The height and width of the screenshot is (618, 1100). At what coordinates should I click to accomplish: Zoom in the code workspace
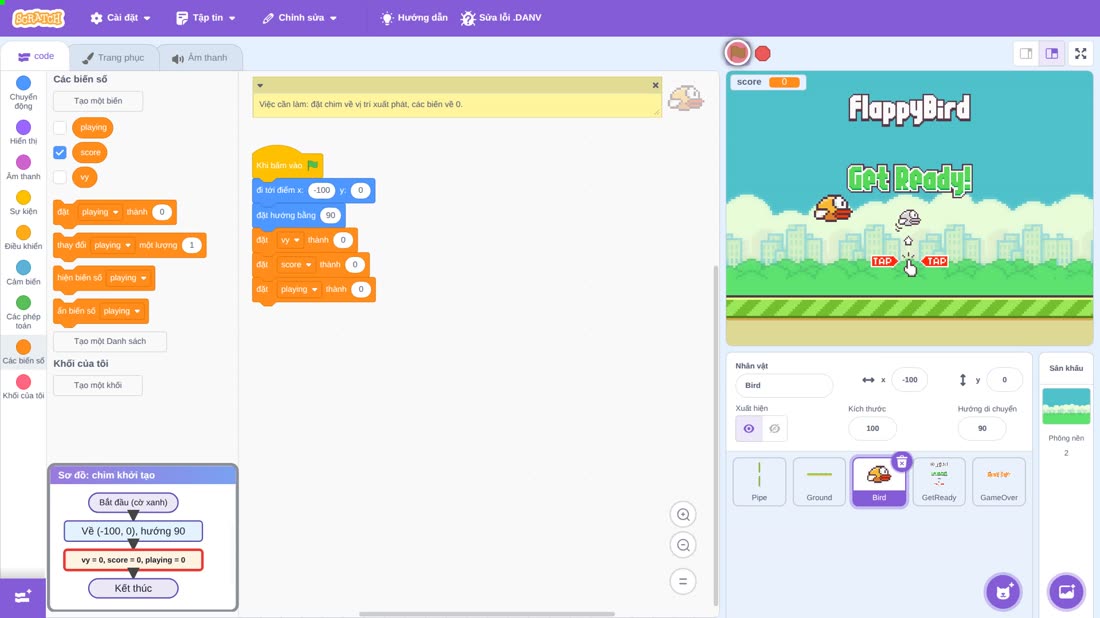point(683,514)
